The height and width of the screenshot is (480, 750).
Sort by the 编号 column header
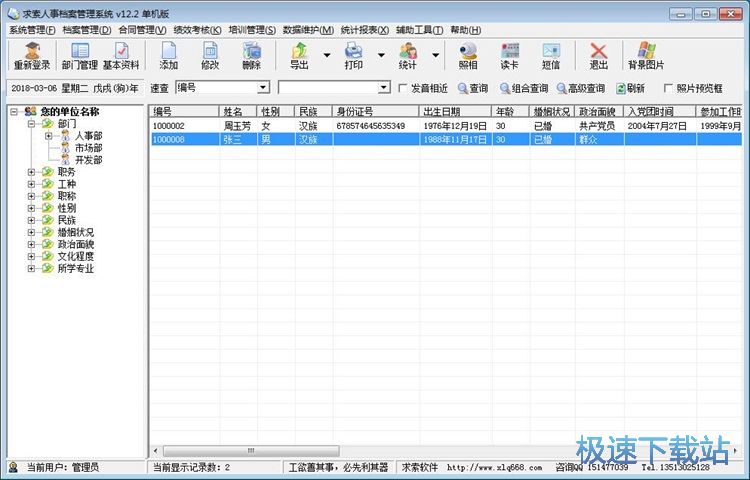coord(184,112)
